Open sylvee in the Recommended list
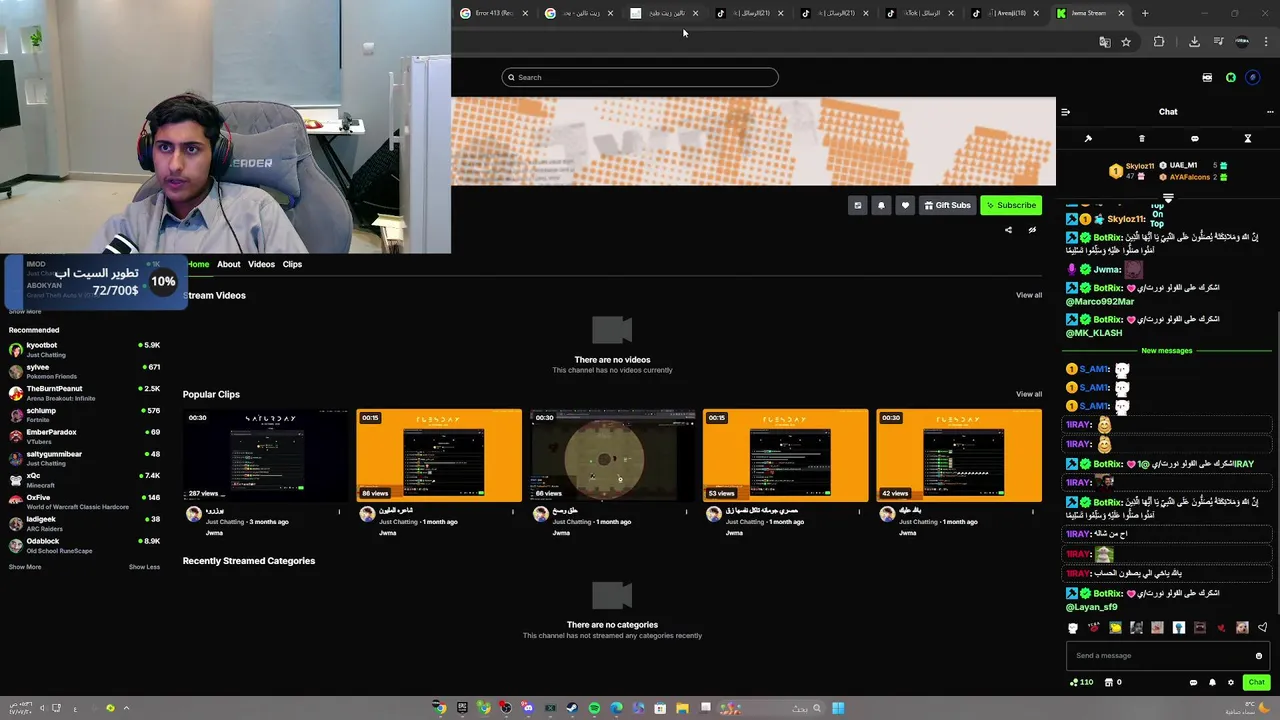The height and width of the screenshot is (720, 1280). coord(84,371)
